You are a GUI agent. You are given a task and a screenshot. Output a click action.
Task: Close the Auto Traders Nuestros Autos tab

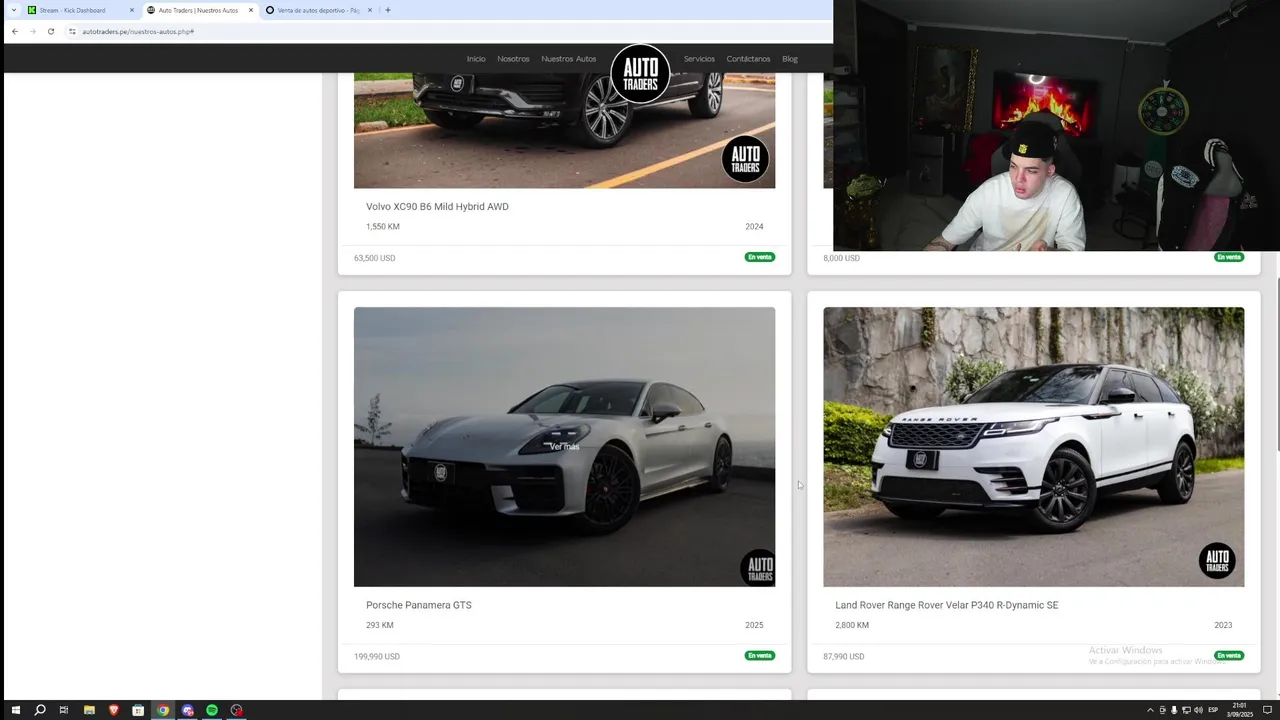click(x=251, y=10)
